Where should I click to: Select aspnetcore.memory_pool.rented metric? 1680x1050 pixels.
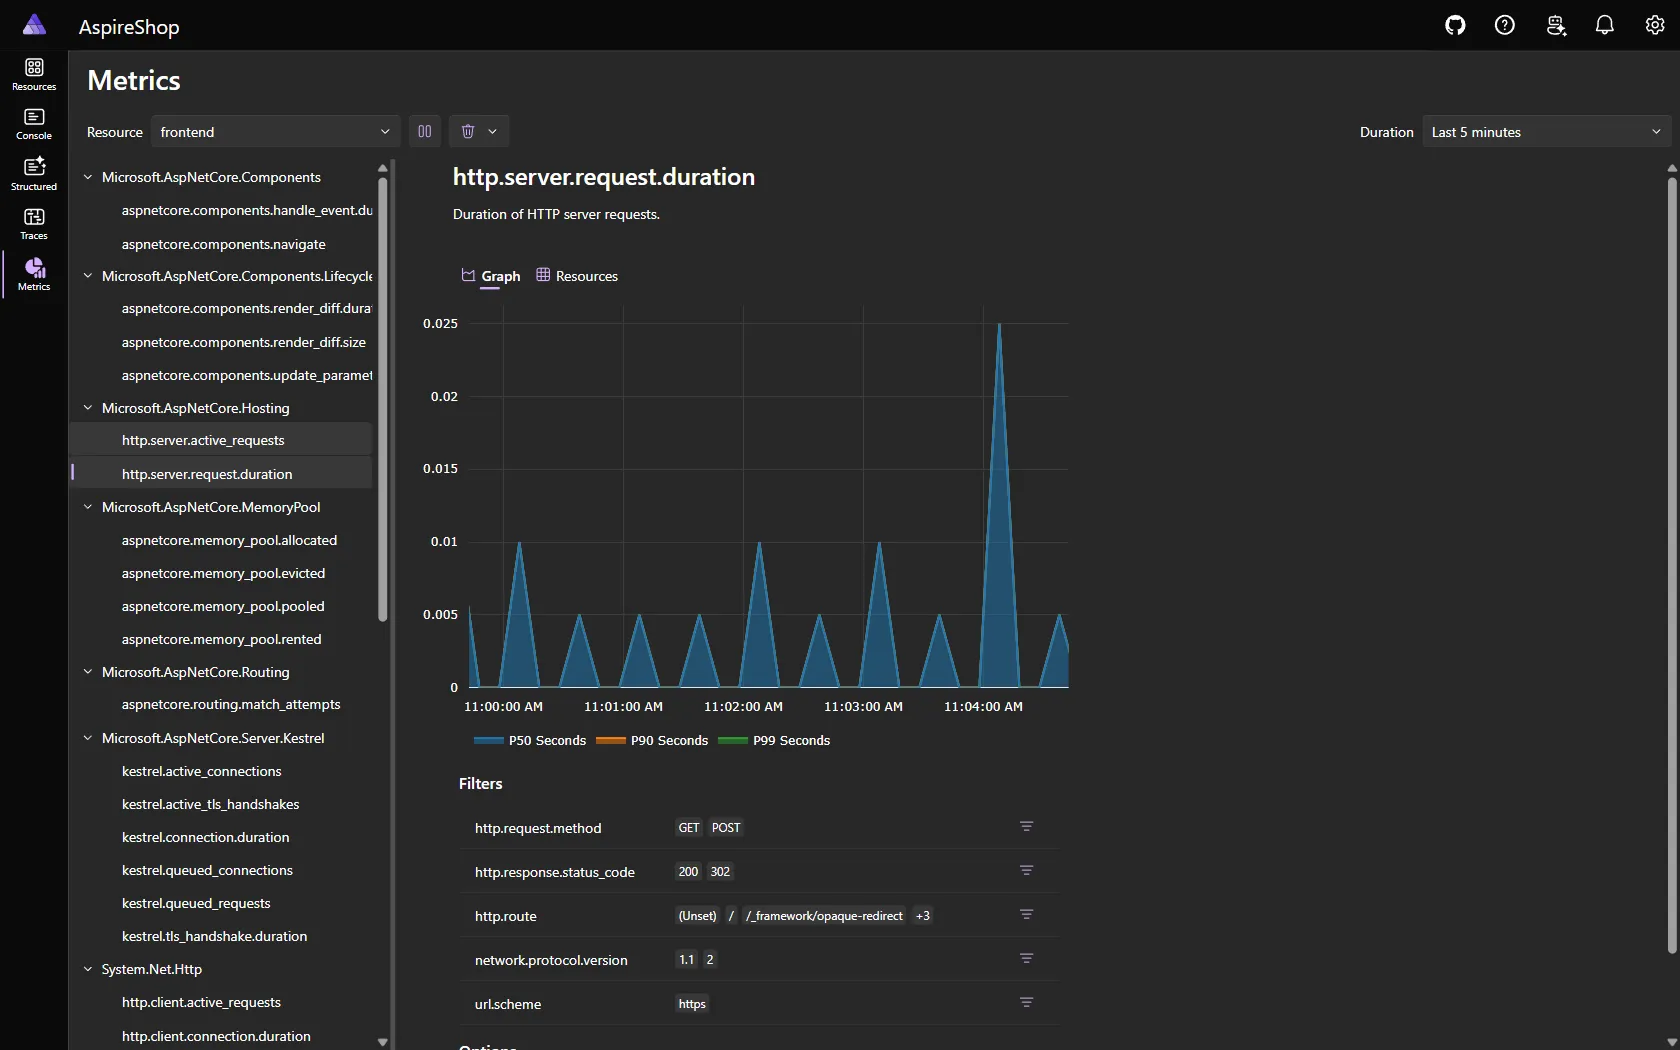[221, 639]
